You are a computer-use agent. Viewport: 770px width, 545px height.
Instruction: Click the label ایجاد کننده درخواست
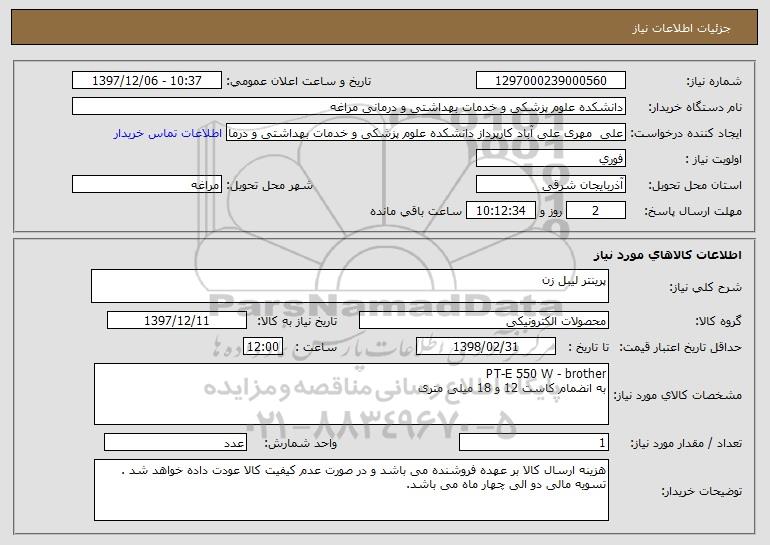coord(686,134)
